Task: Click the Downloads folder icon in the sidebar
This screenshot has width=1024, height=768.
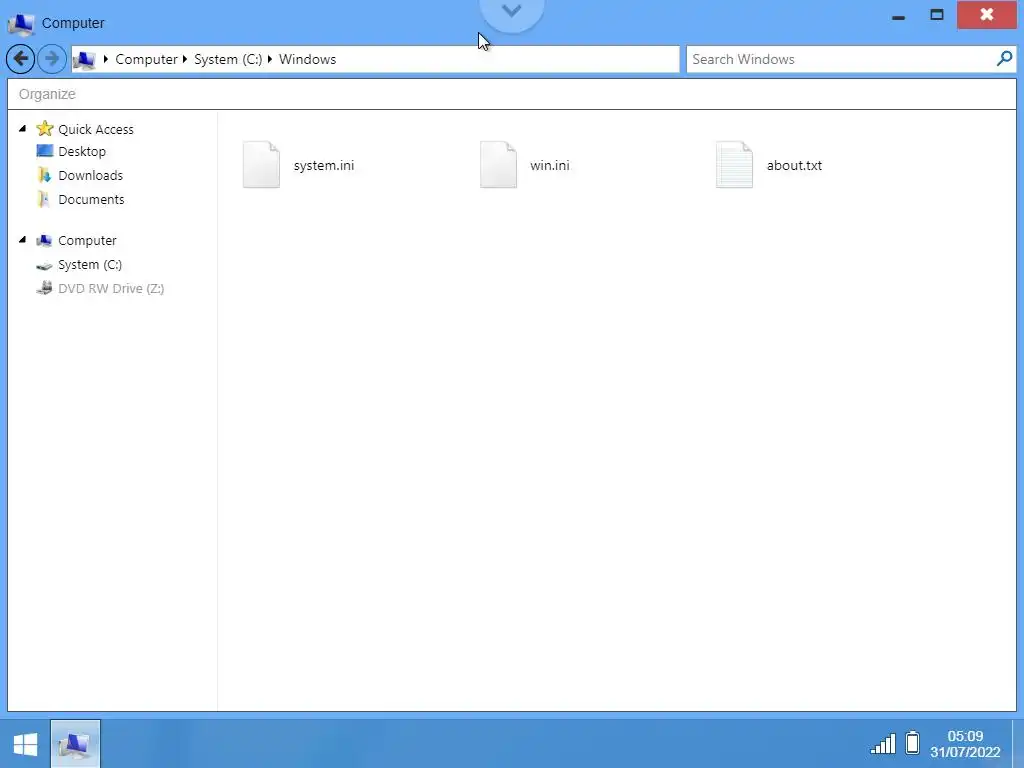Action: [44, 175]
